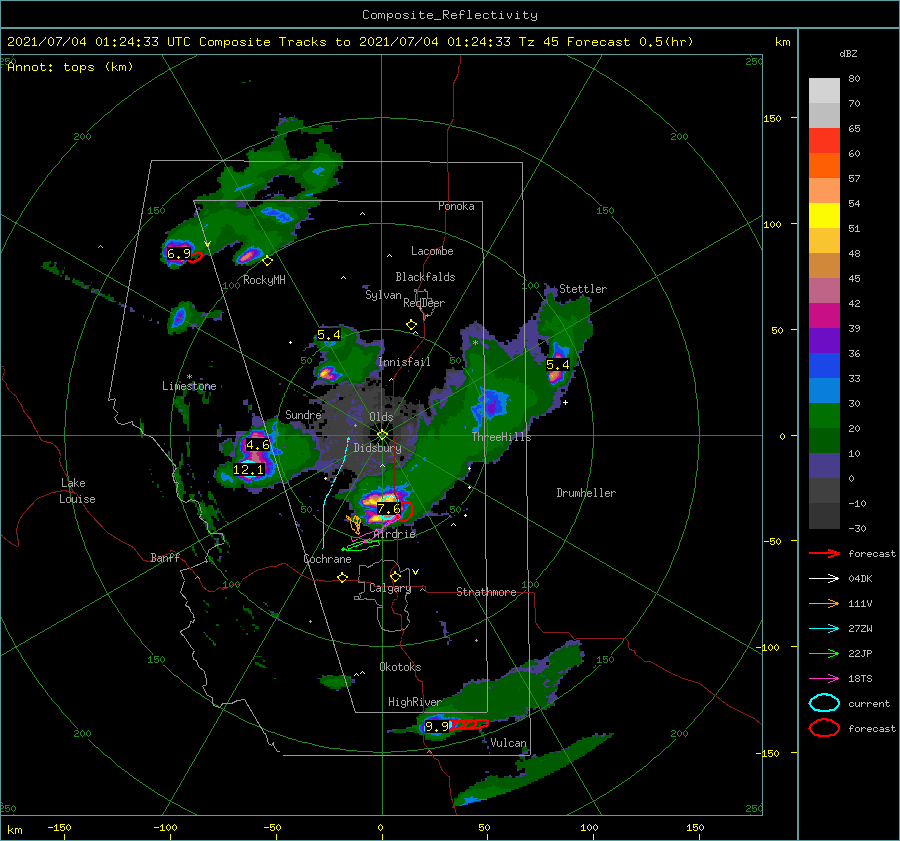Click the red forecast ellipse beside 7.6 storm
The height and width of the screenshot is (841, 900).
[406, 511]
